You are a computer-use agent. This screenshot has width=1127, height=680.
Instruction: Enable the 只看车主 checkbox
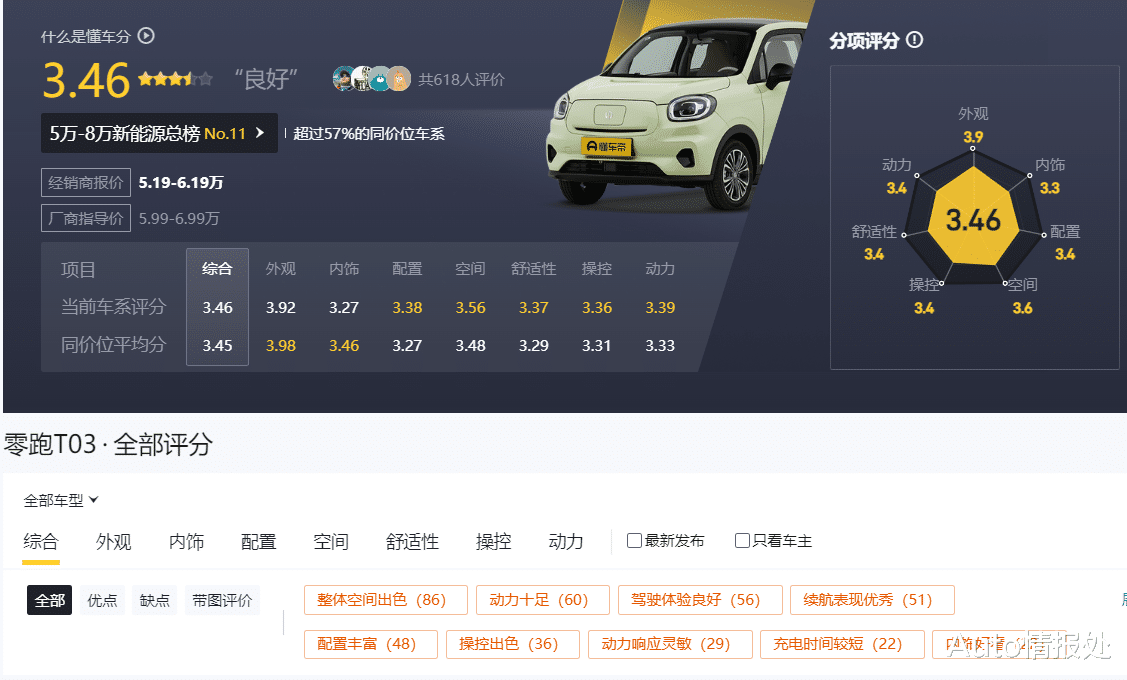point(742,541)
